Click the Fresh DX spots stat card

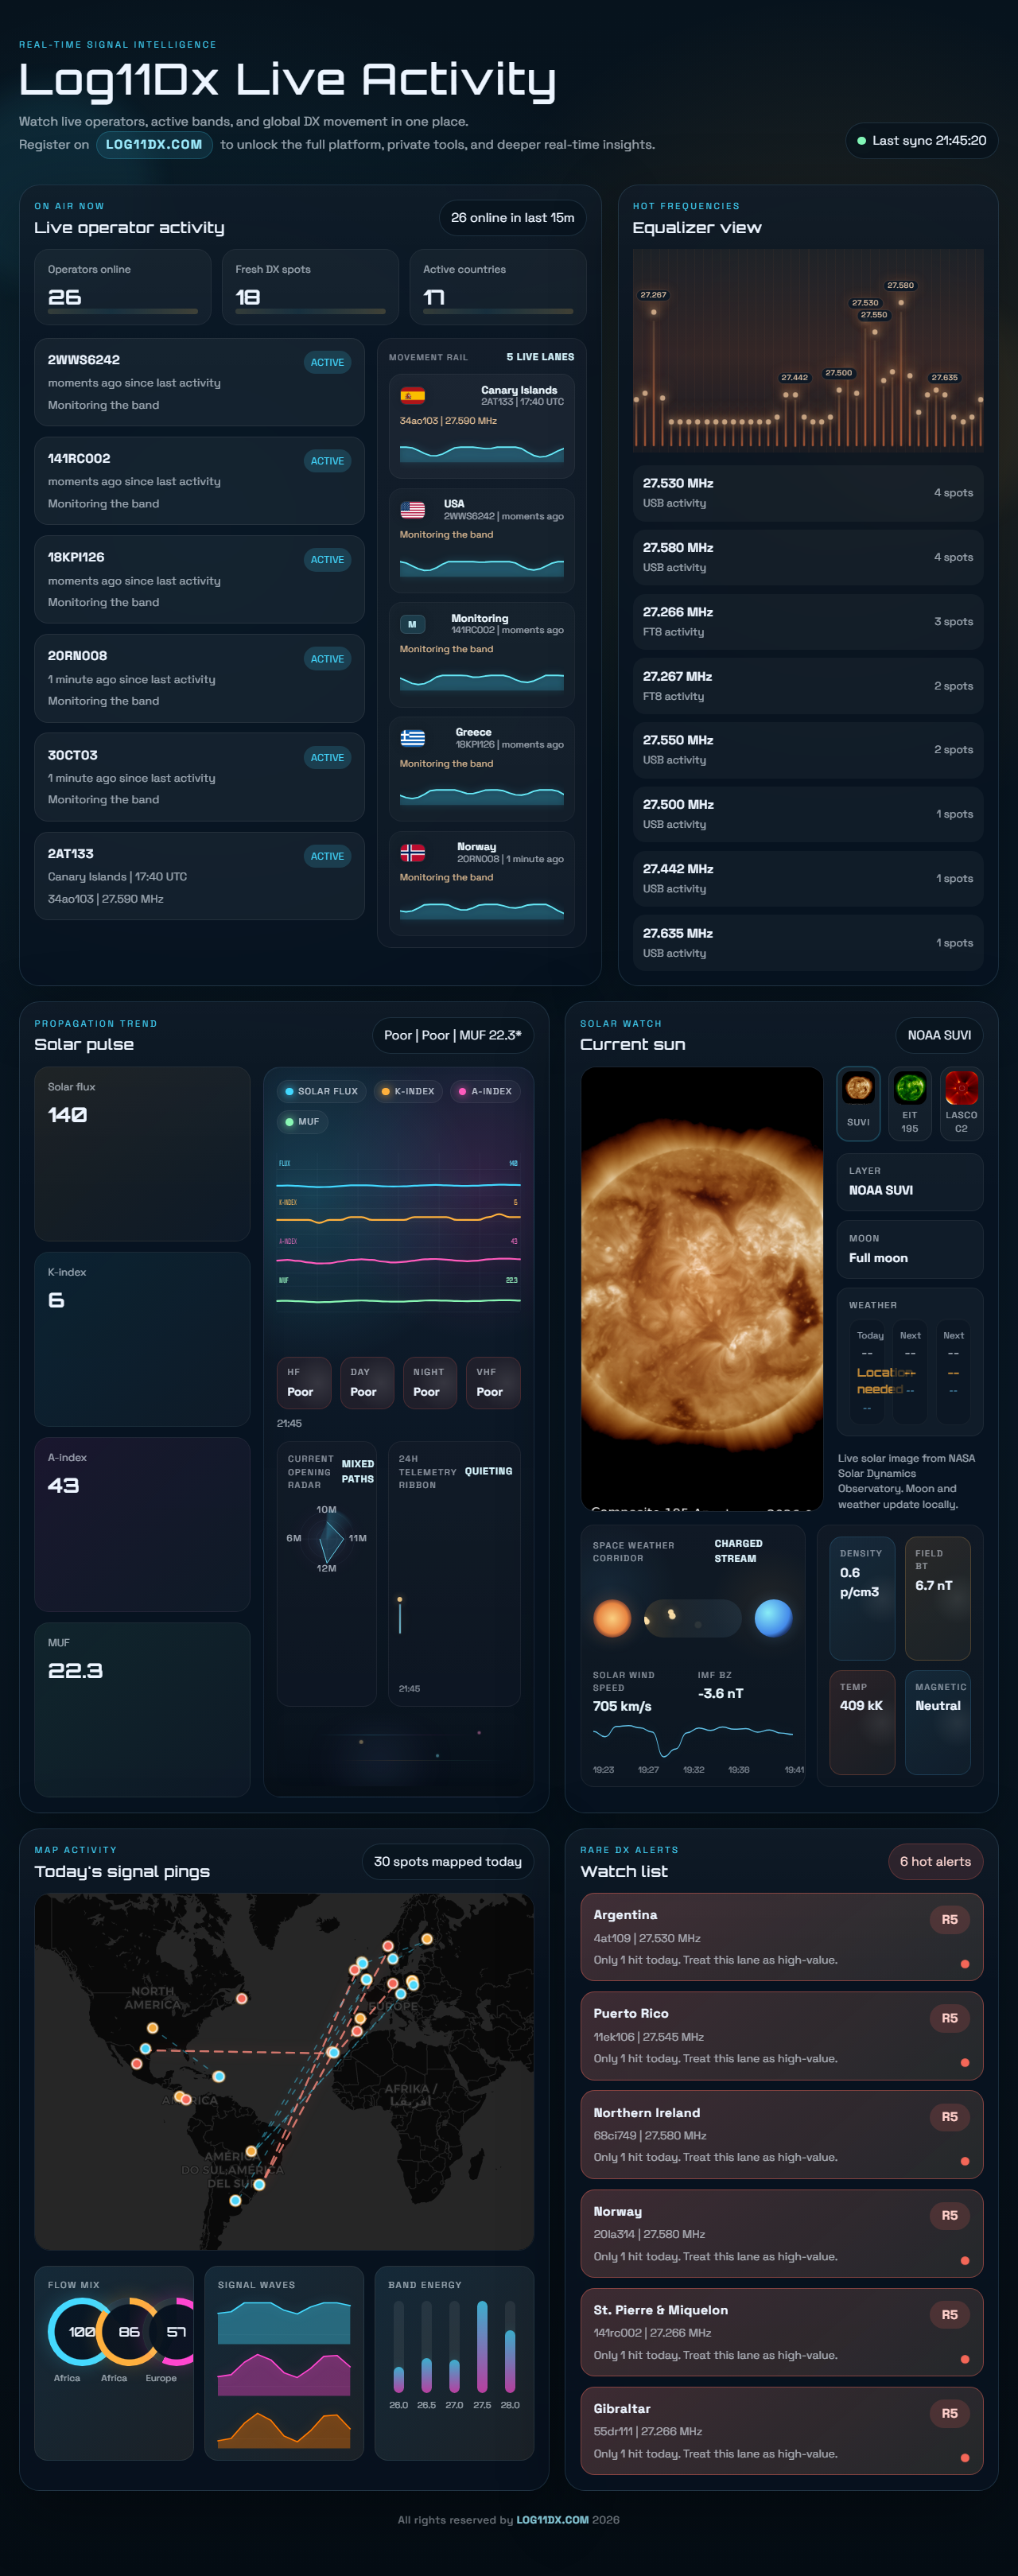click(x=310, y=287)
